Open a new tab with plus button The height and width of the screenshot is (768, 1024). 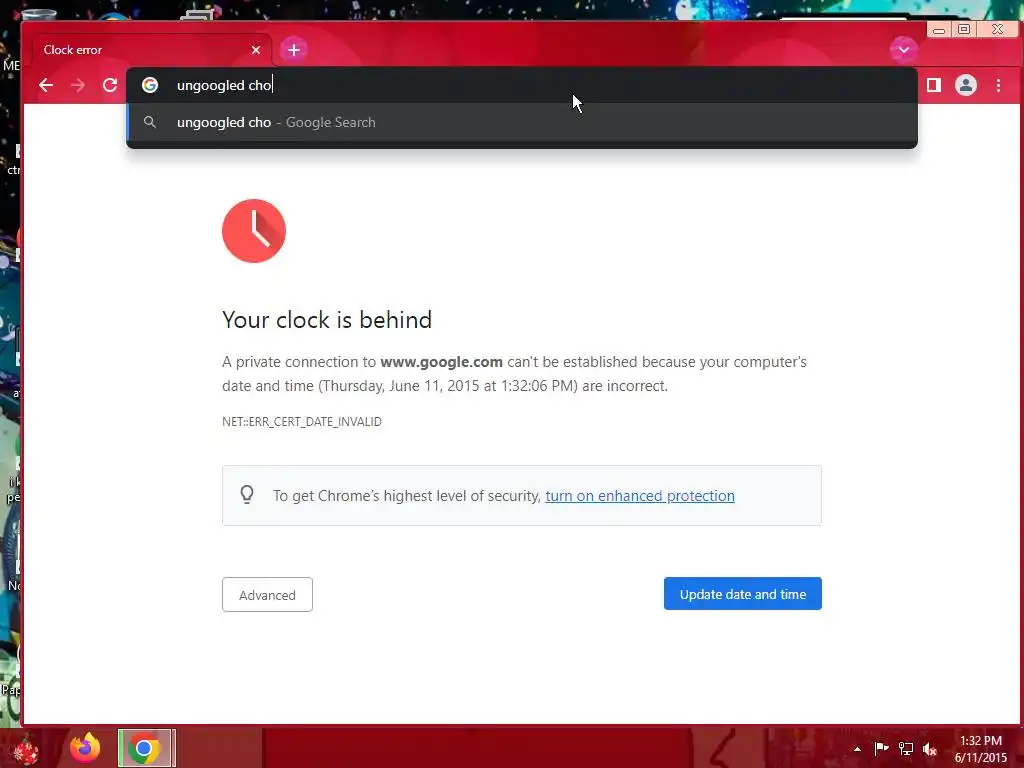point(294,50)
